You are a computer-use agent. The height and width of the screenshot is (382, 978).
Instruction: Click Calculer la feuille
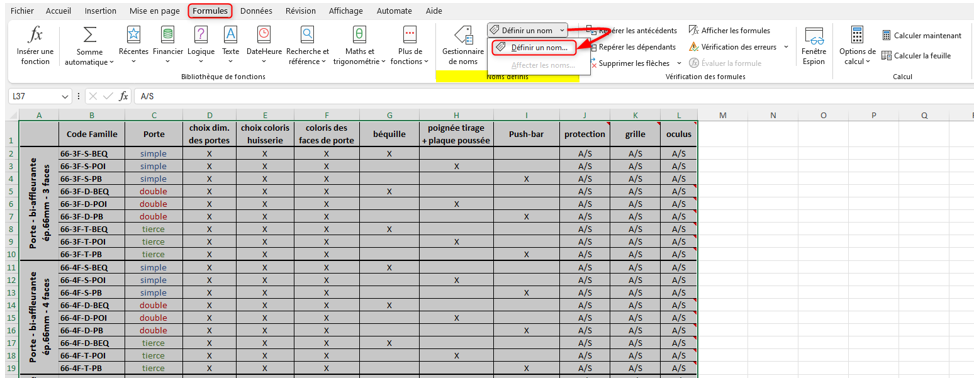[916, 56]
